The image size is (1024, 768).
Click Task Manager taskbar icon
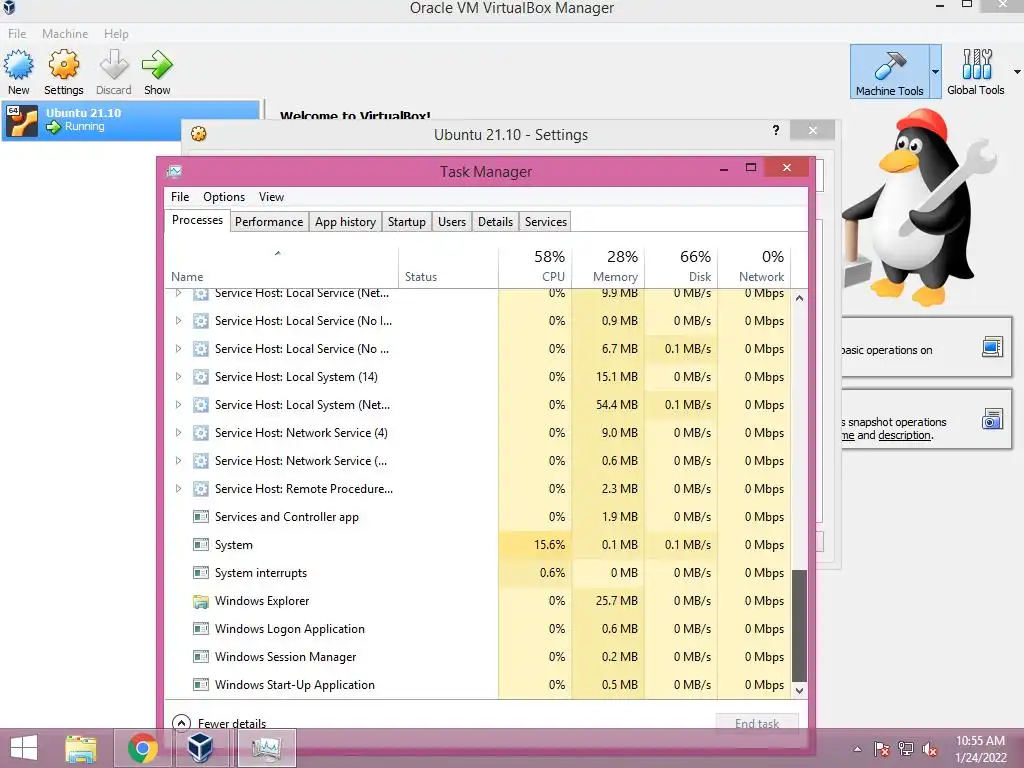coord(266,748)
